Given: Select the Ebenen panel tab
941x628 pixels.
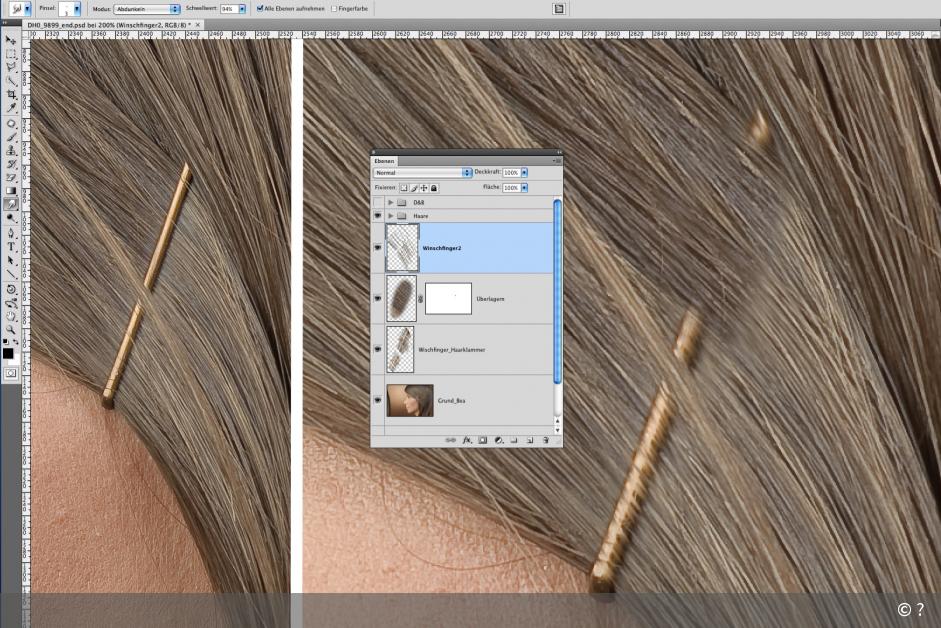Looking at the screenshot, I should point(384,160).
